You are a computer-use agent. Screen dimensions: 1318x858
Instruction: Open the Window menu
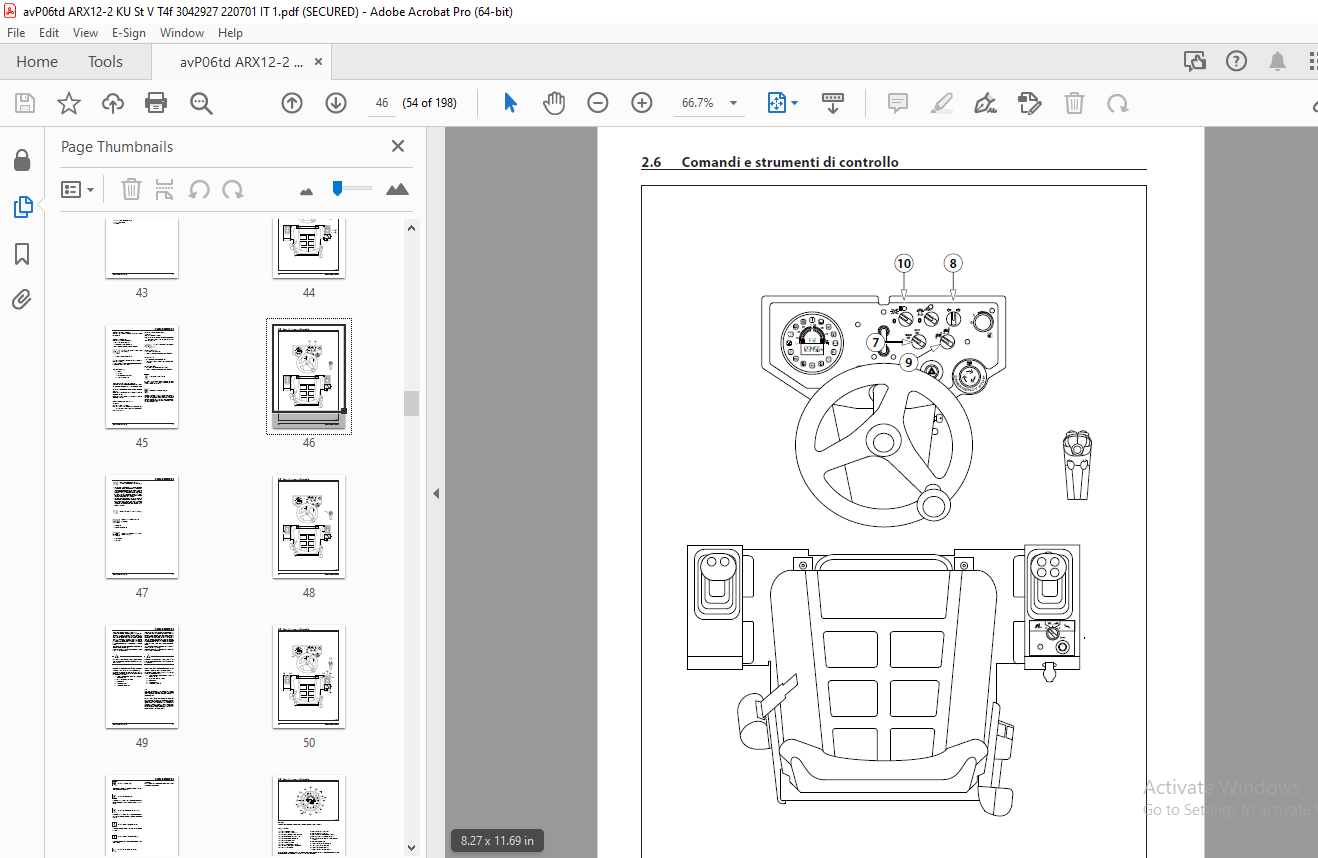(x=182, y=33)
